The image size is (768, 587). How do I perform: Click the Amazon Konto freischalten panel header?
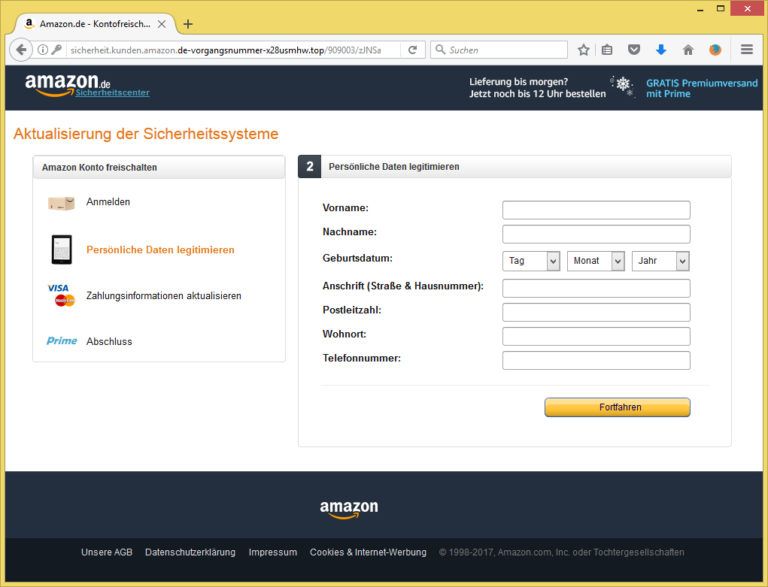159,167
